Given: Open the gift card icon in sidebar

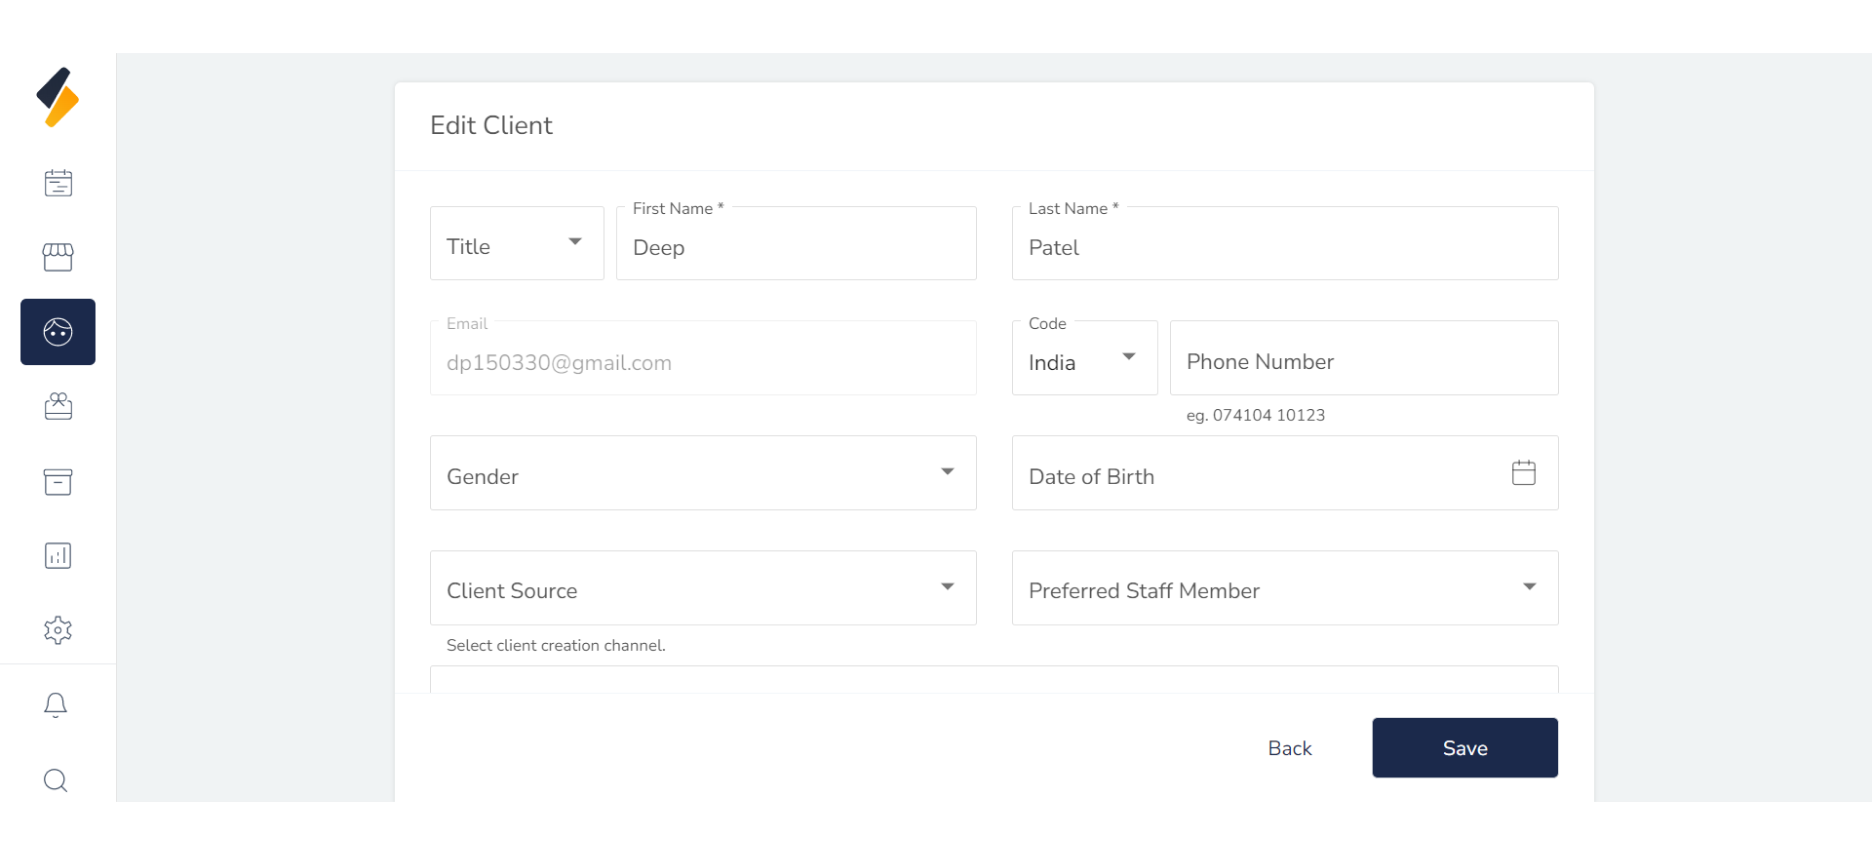Looking at the screenshot, I should [x=58, y=406].
